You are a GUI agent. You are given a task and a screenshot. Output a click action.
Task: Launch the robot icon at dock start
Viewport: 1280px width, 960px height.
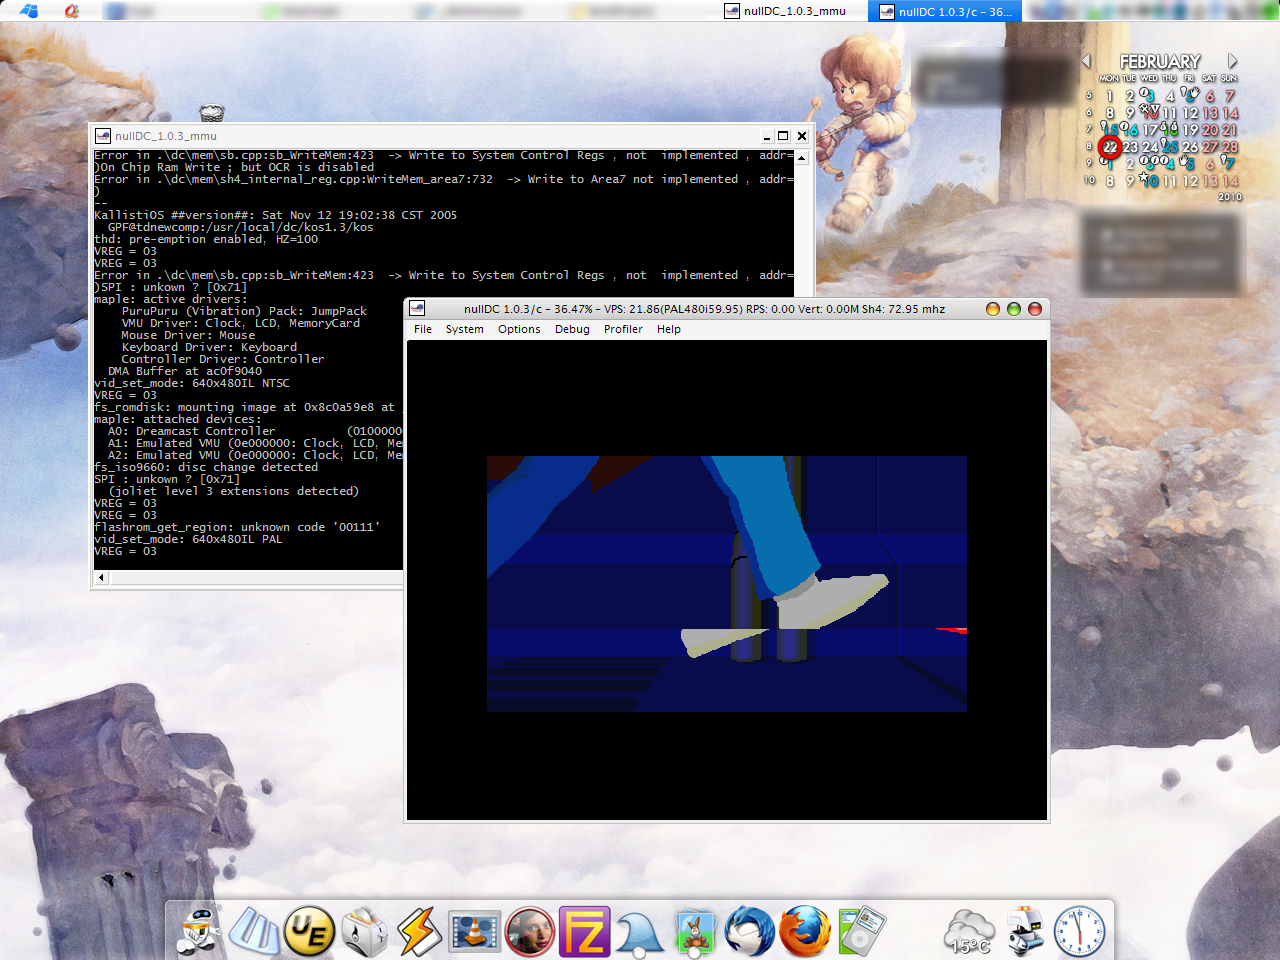pyautogui.click(x=199, y=930)
